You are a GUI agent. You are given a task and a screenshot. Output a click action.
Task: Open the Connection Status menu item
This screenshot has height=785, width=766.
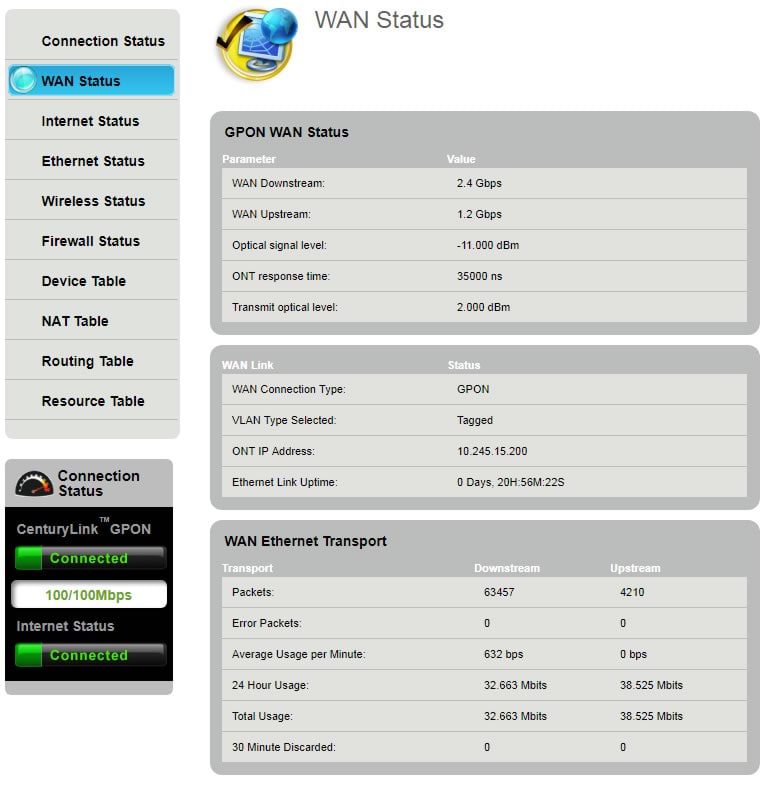pos(102,41)
